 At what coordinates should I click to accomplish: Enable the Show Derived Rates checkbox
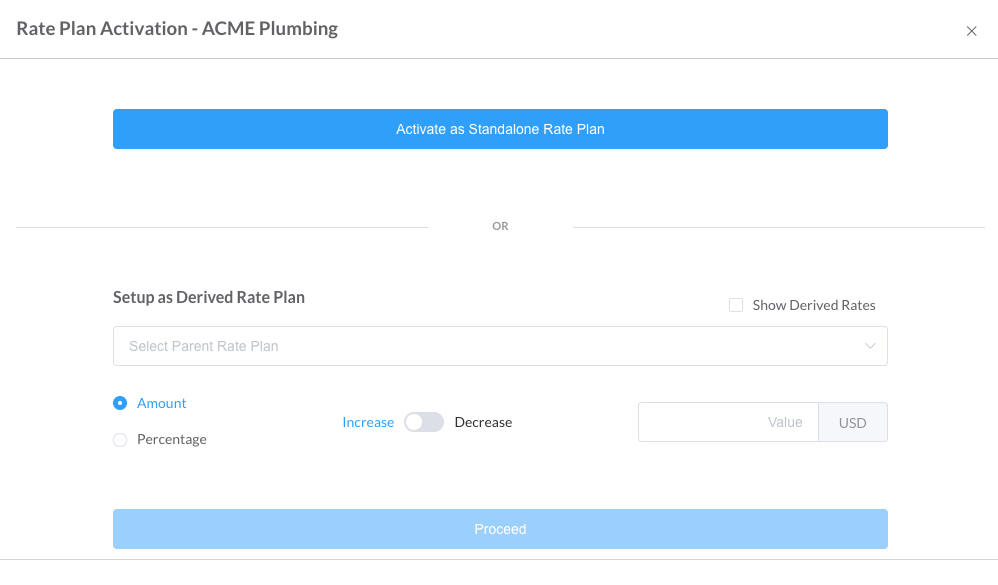click(736, 304)
